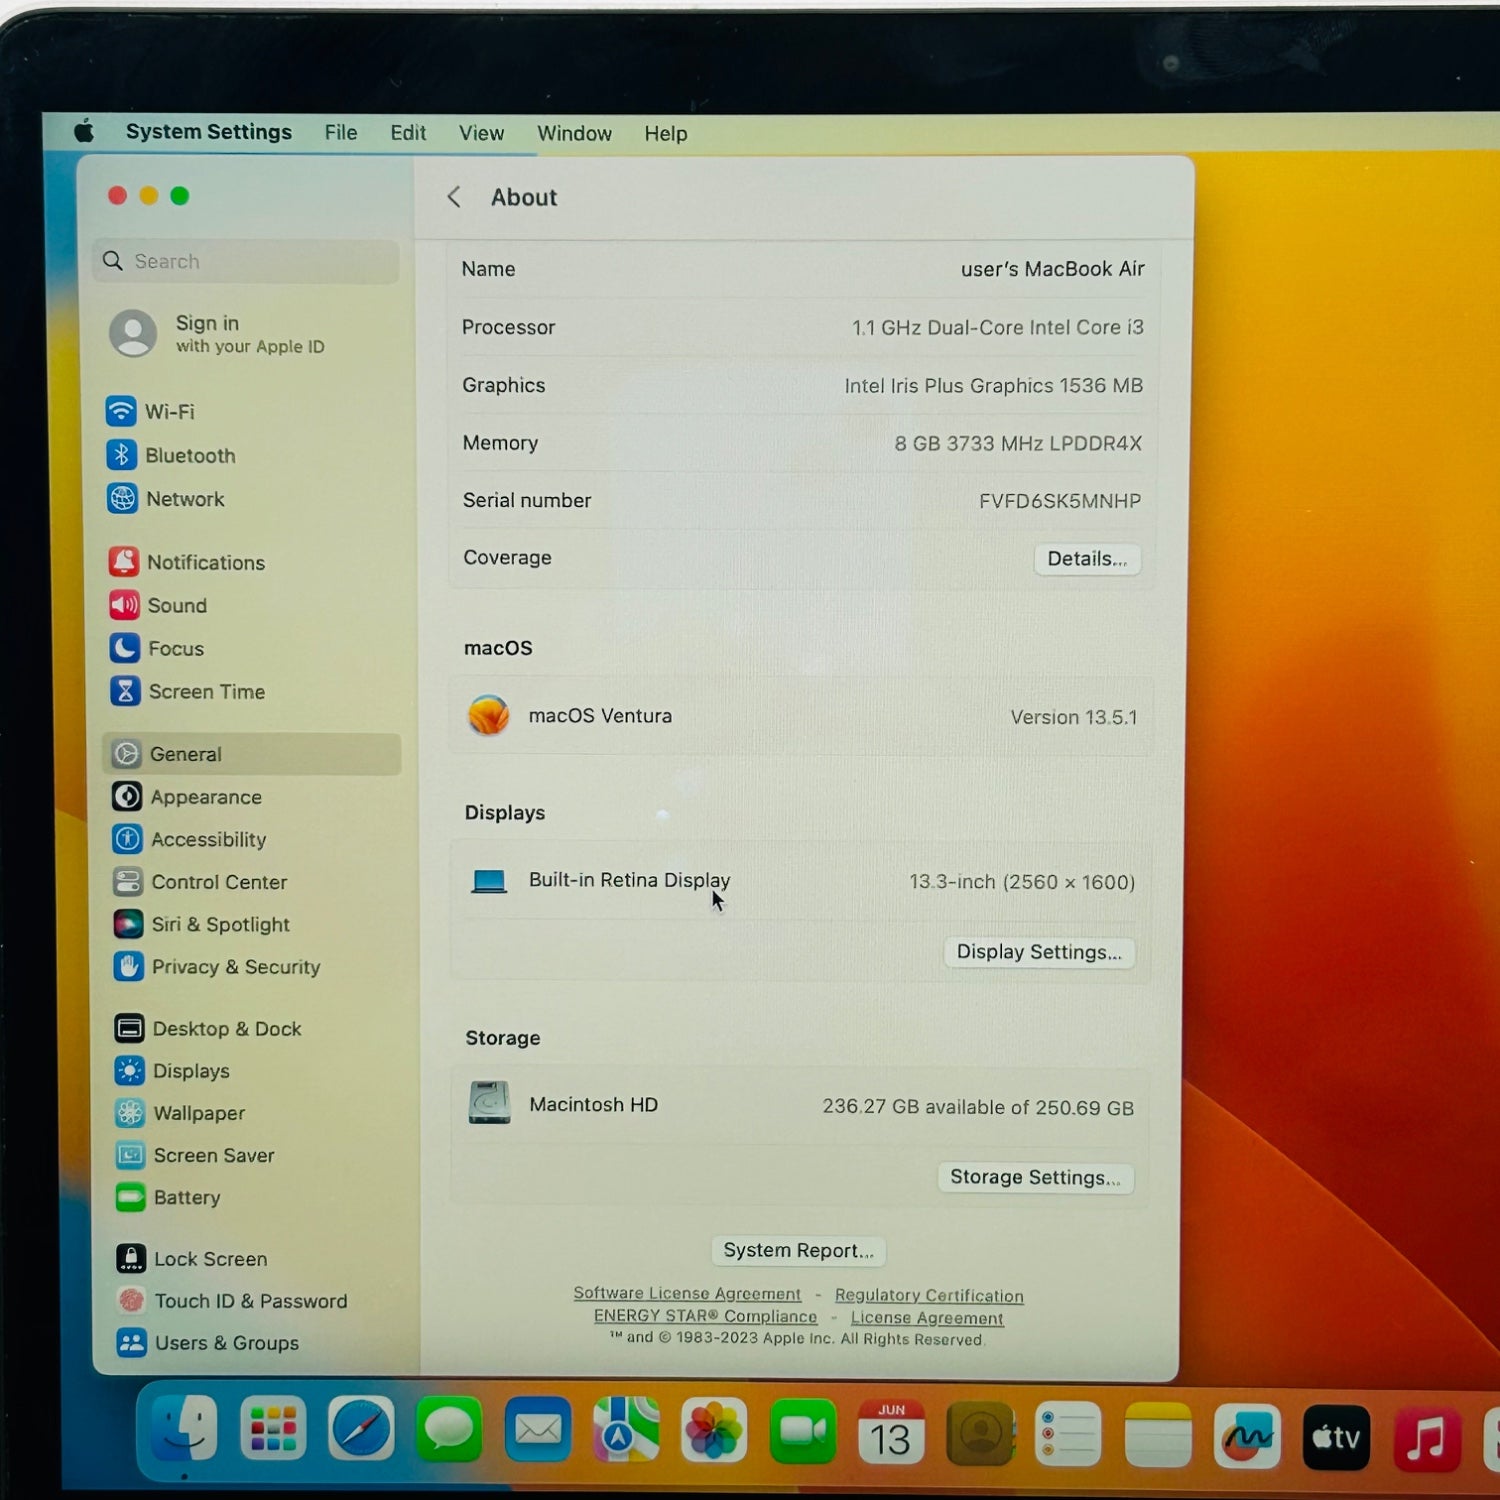
Task: Open the Users & Groups icon
Action: 132,1342
